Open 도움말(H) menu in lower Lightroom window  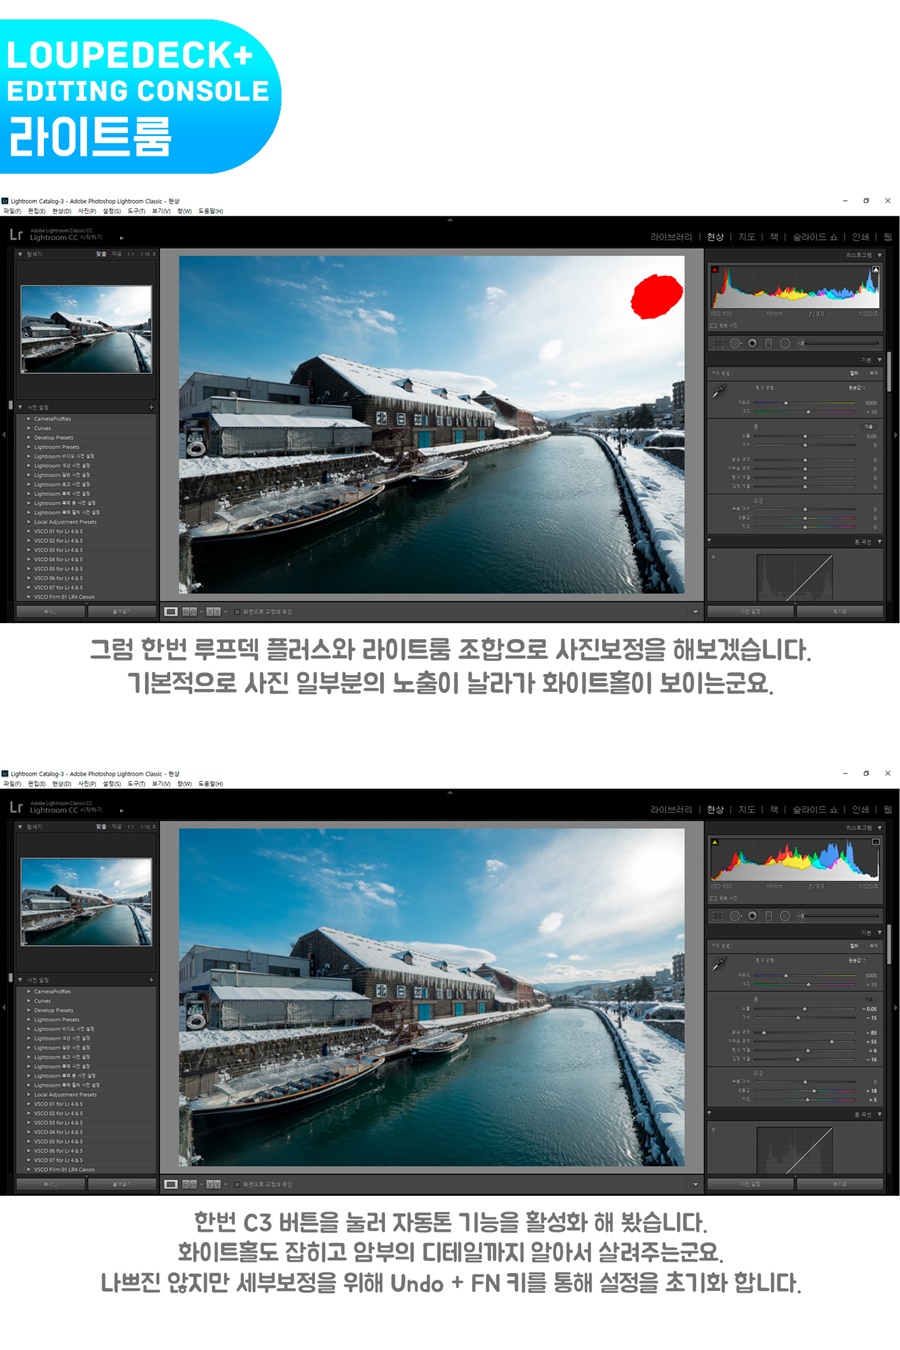point(211,784)
